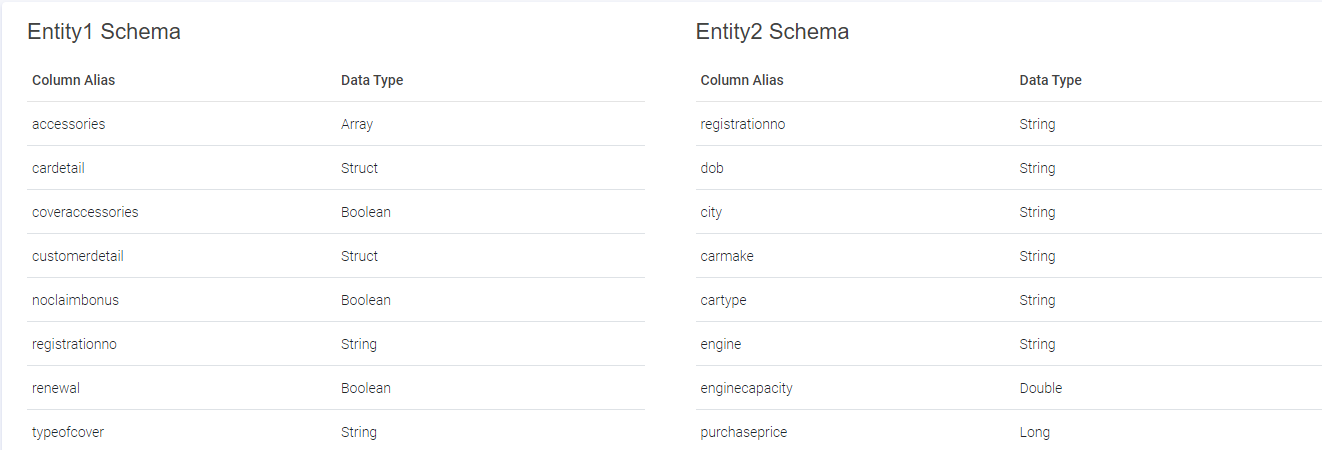Viewport: 1322px width, 450px height.
Task: Select the noclaimbonus row
Action: (x=336, y=300)
